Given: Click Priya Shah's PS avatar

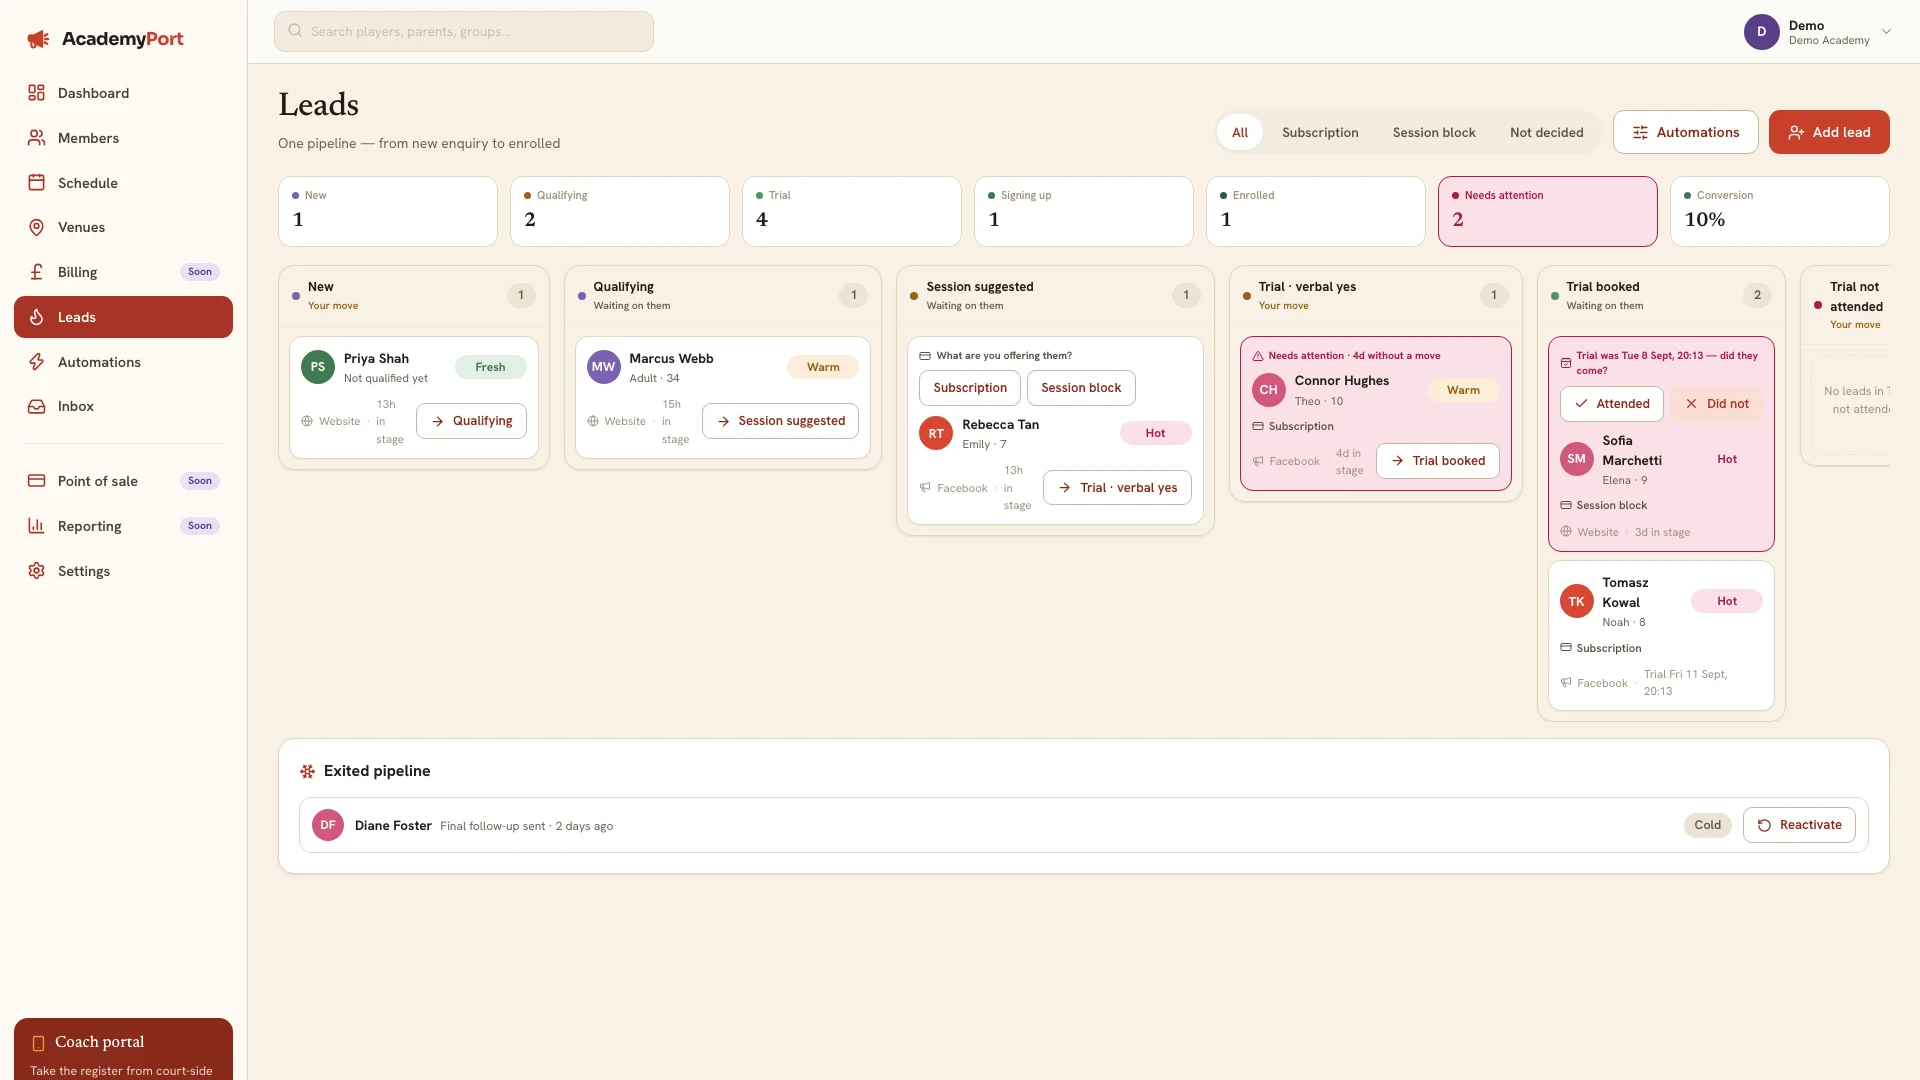Looking at the screenshot, I should 318,367.
